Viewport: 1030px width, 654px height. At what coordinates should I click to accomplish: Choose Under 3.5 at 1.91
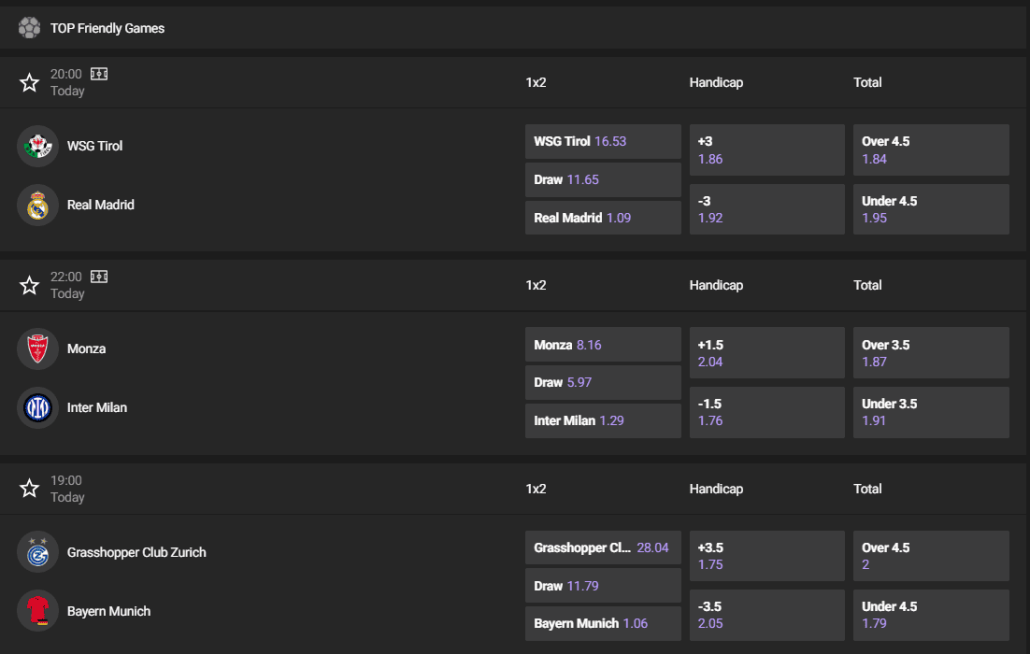[931, 412]
